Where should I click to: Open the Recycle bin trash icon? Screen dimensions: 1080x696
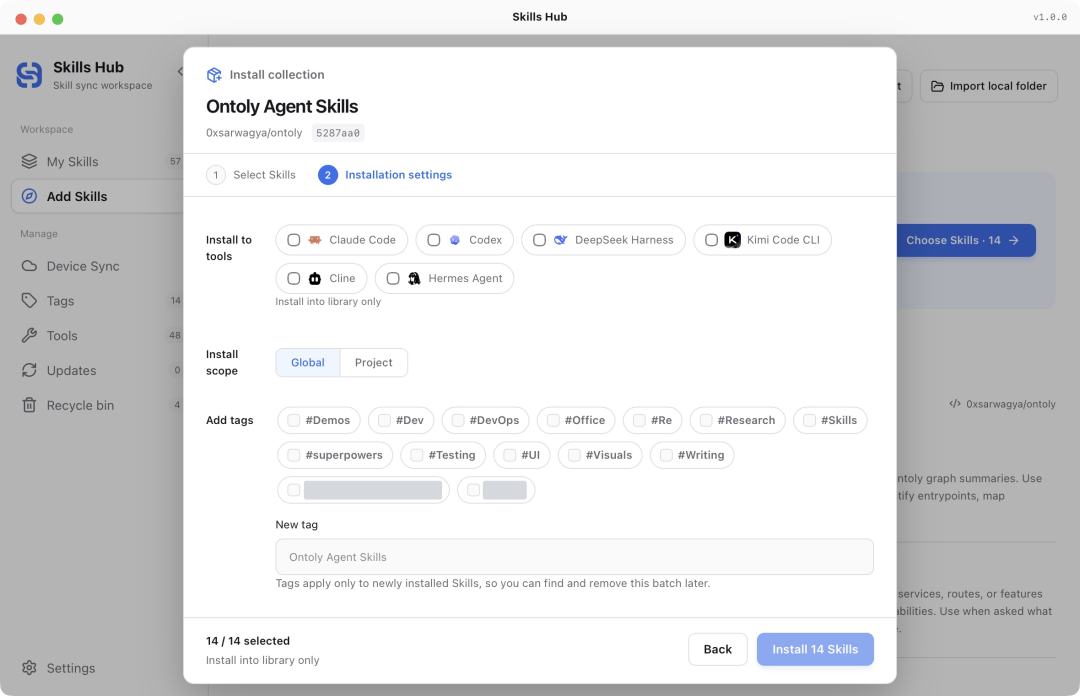(x=29, y=405)
